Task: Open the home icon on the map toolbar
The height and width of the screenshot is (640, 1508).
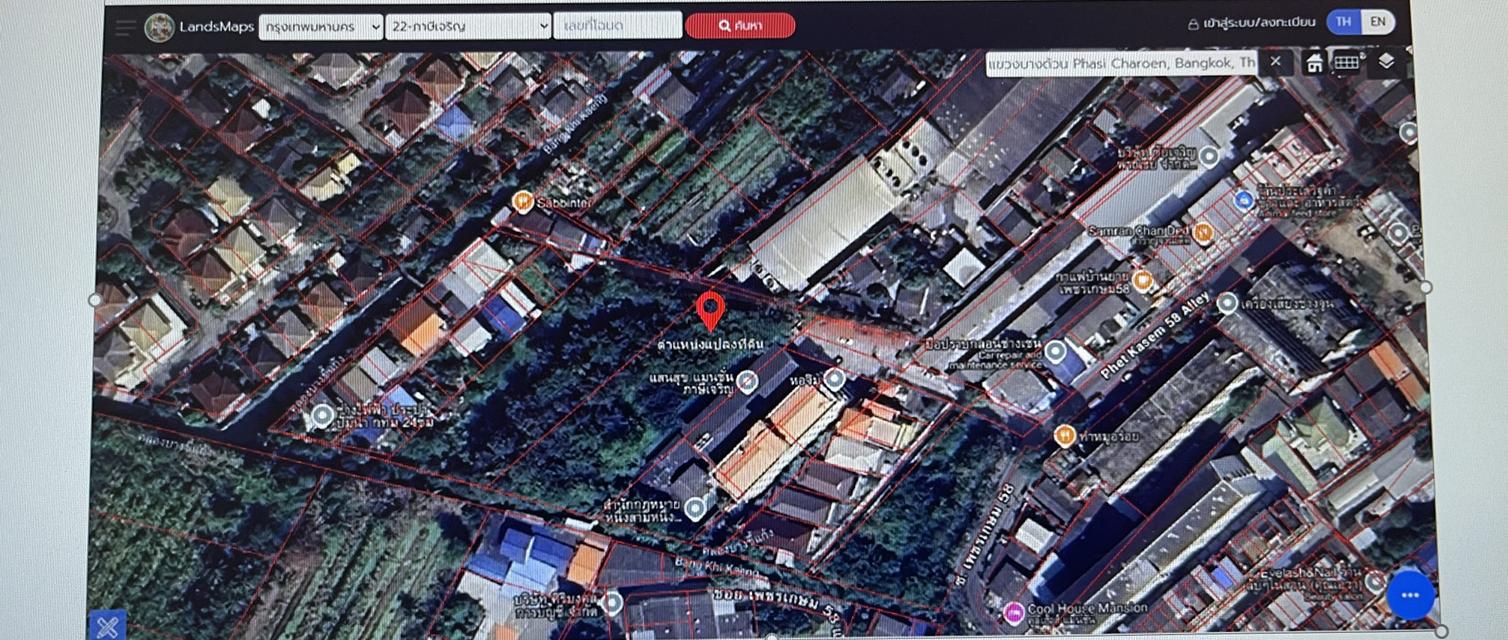Action: pos(1315,63)
